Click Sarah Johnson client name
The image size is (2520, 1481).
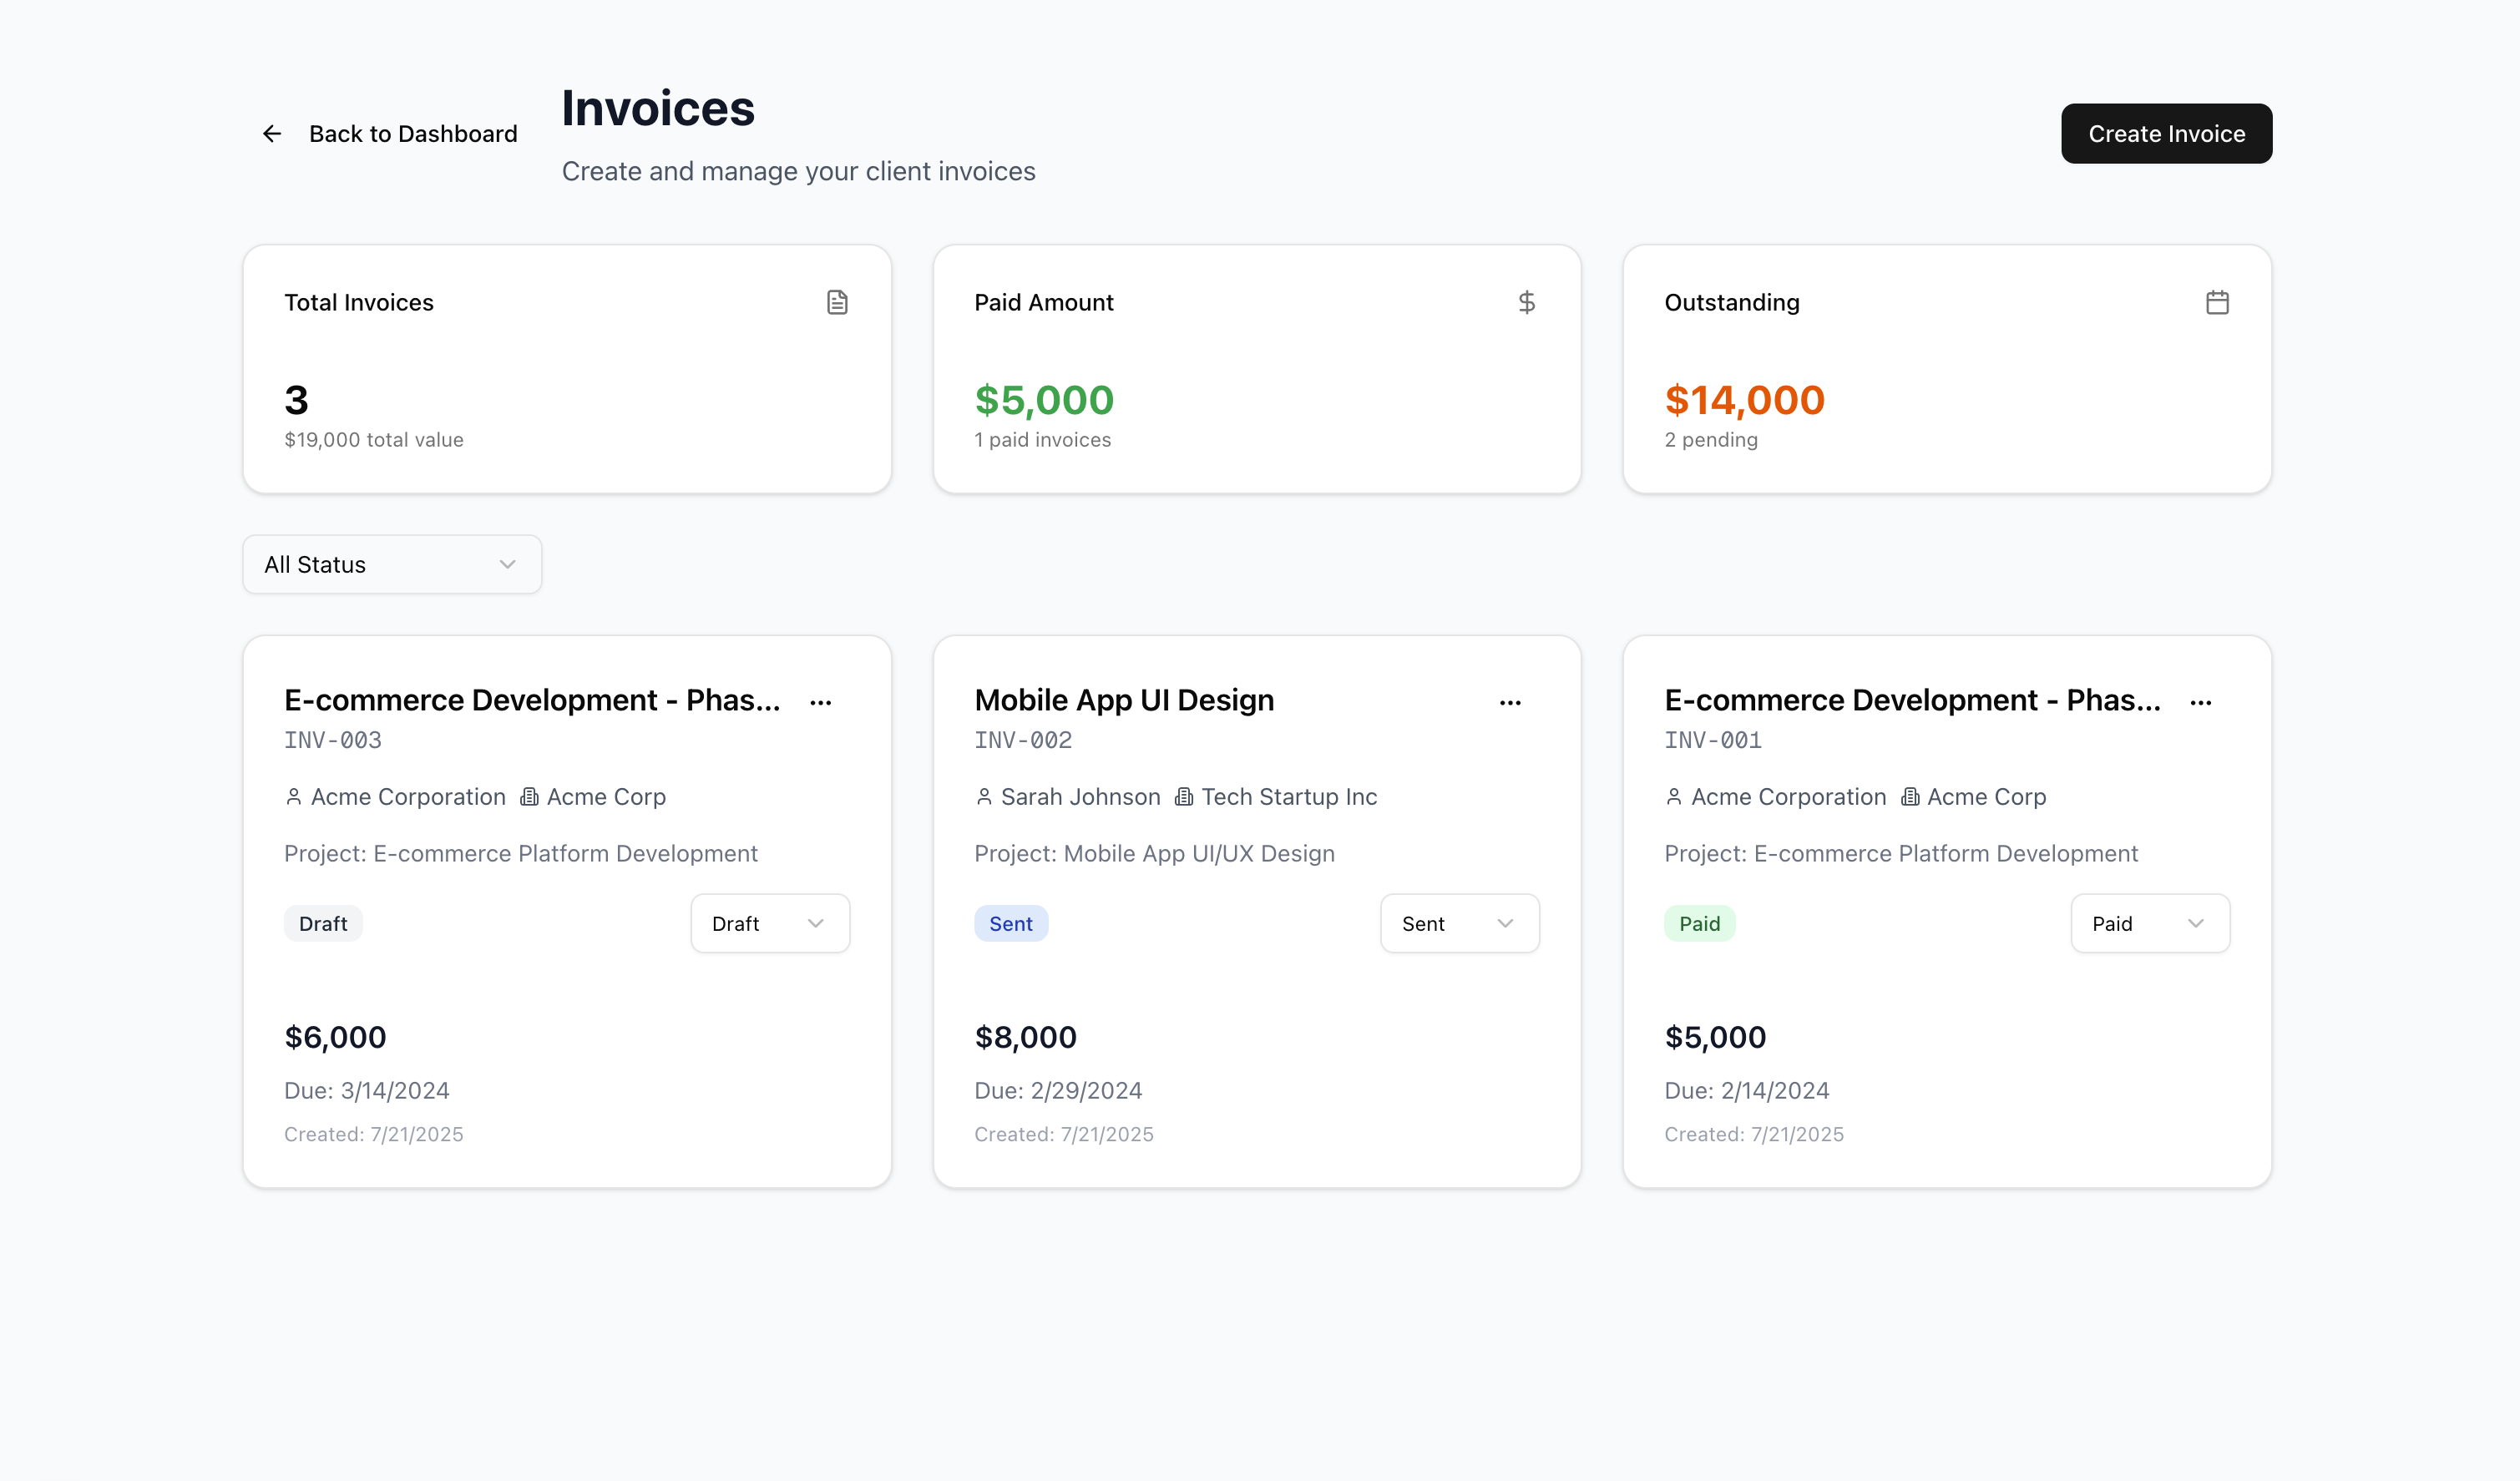tap(1081, 797)
